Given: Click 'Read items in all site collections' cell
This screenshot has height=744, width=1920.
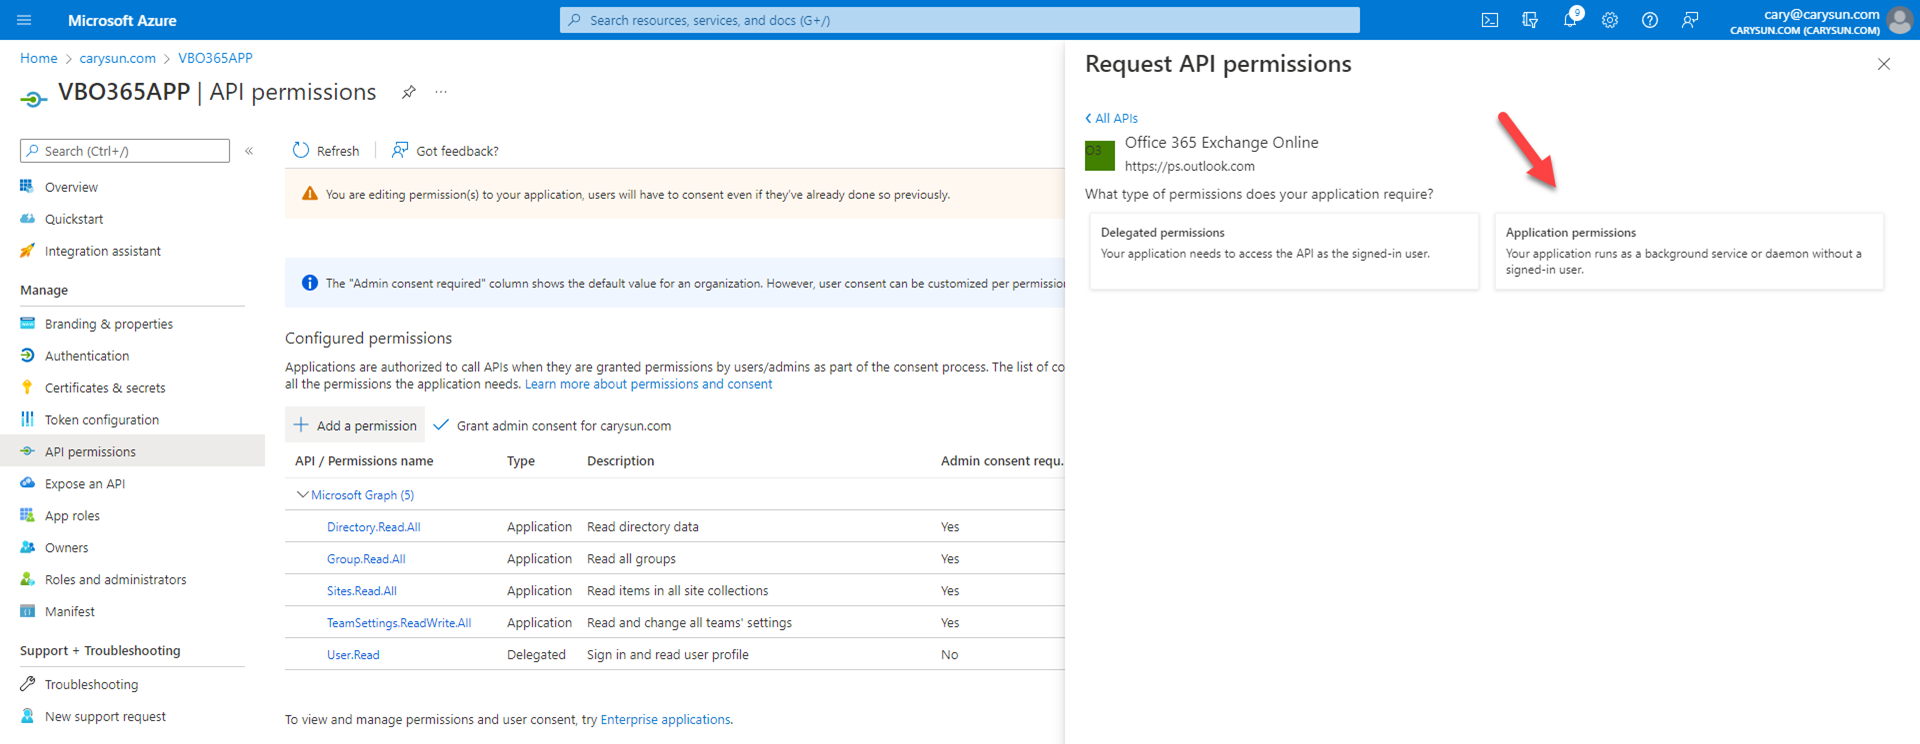Looking at the screenshot, I should click(x=678, y=591).
